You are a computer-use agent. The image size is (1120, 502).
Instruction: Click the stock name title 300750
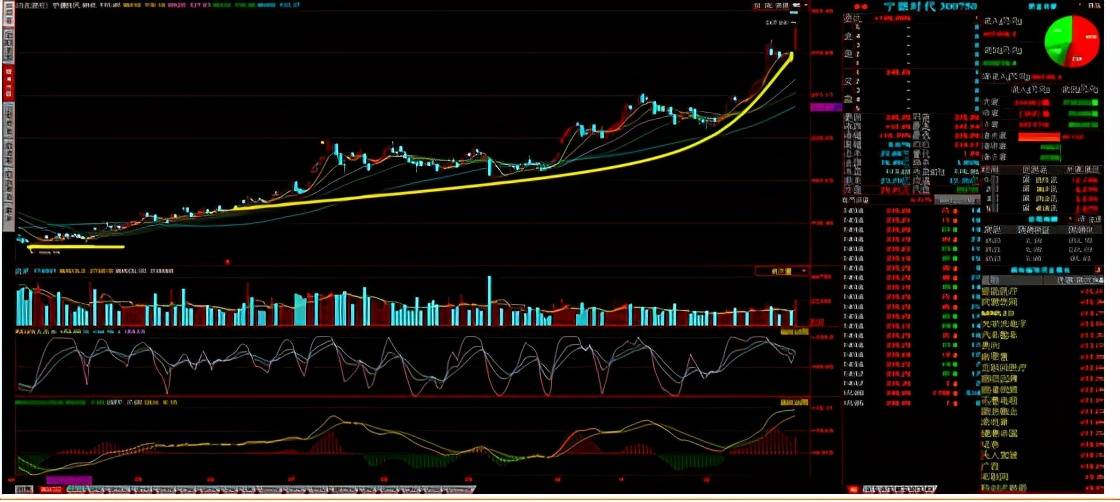(x=931, y=6)
